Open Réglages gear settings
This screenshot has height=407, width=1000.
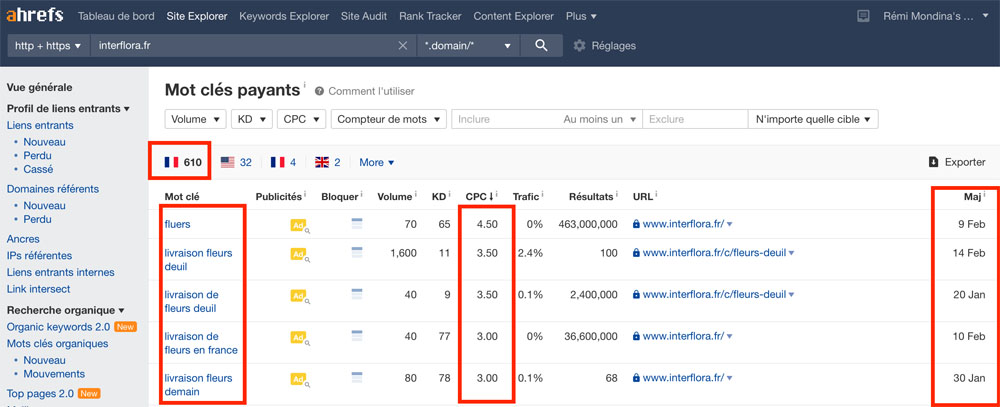tap(605, 45)
